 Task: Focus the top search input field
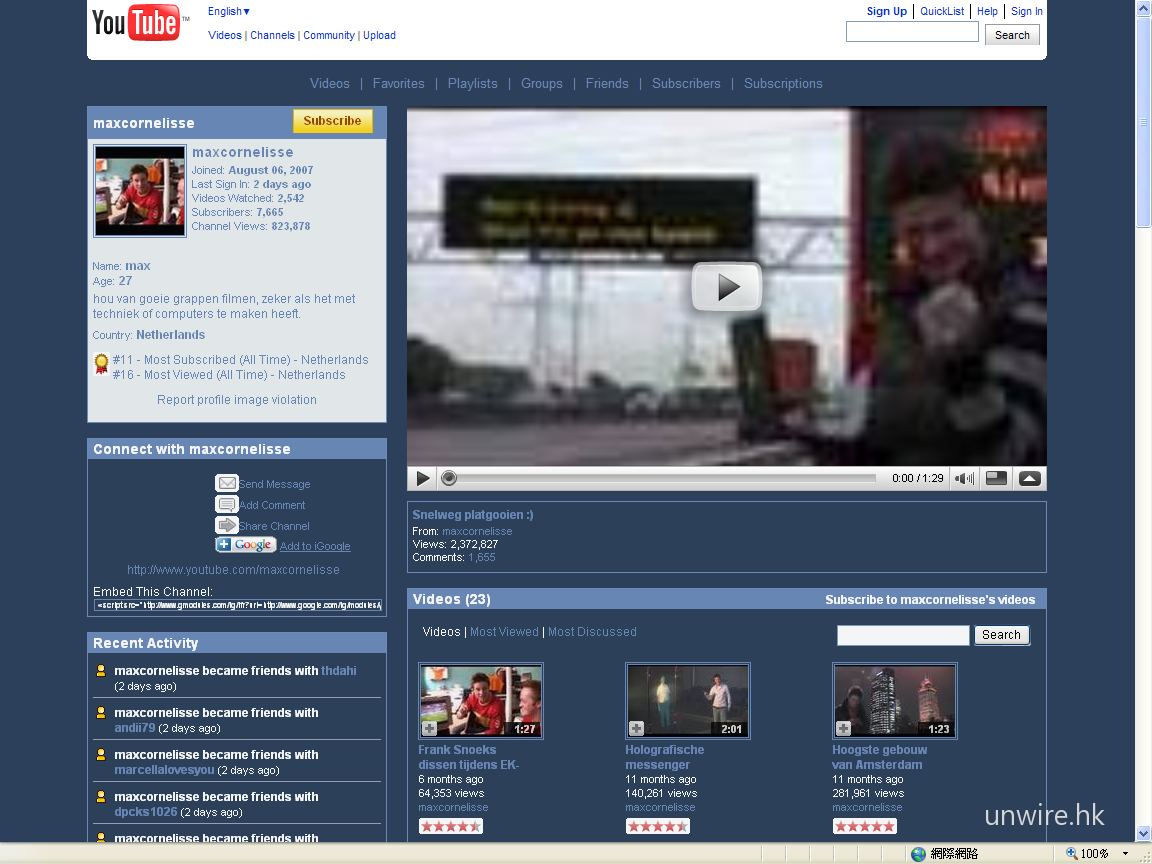912,32
